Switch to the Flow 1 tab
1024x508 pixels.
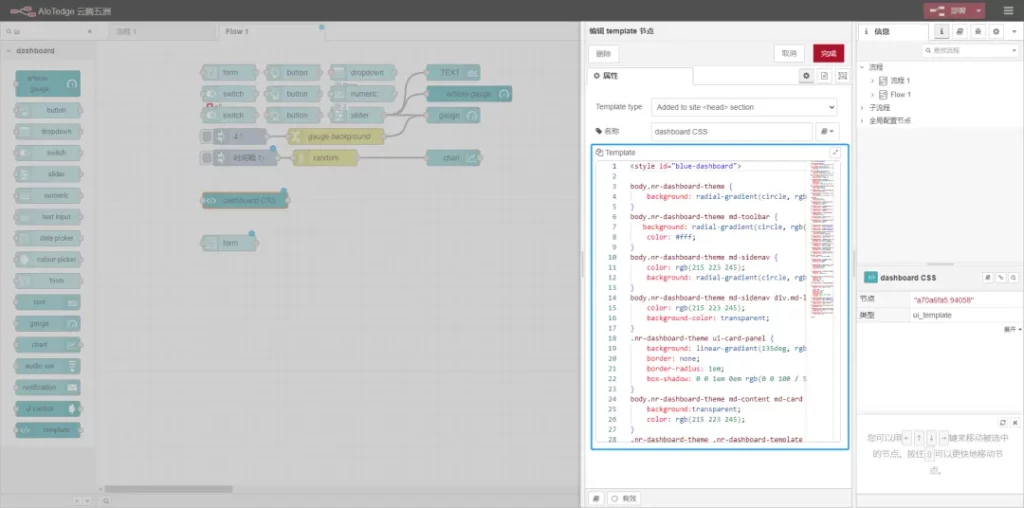pos(237,31)
